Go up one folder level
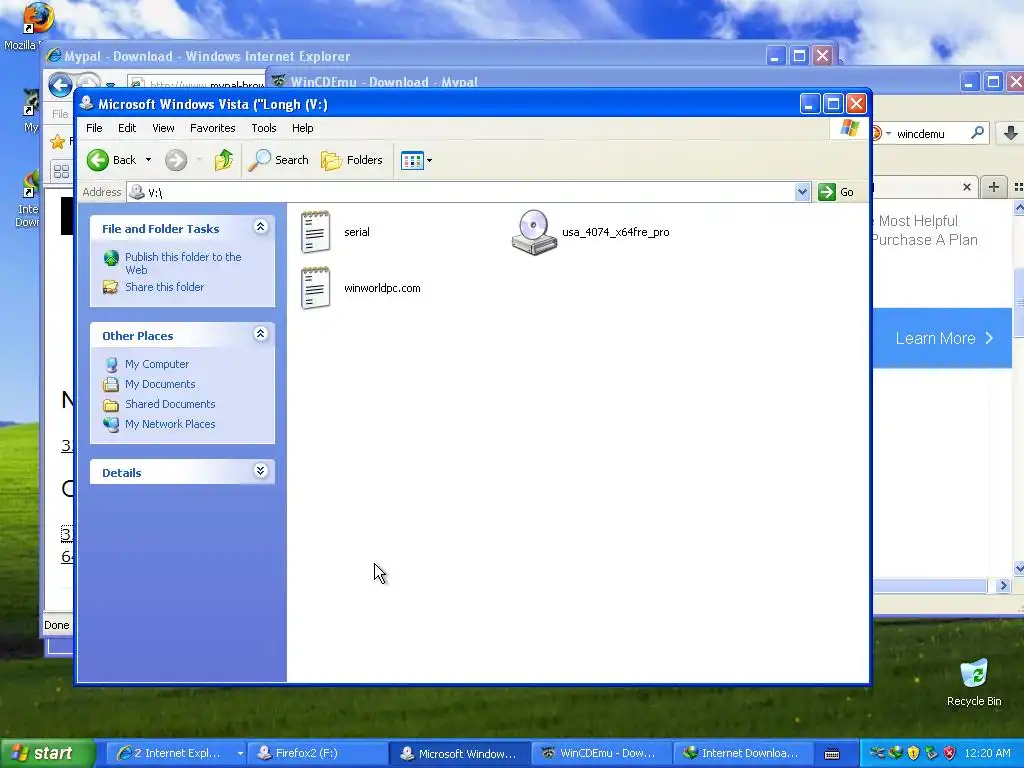1024x768 pixels. 223,160
